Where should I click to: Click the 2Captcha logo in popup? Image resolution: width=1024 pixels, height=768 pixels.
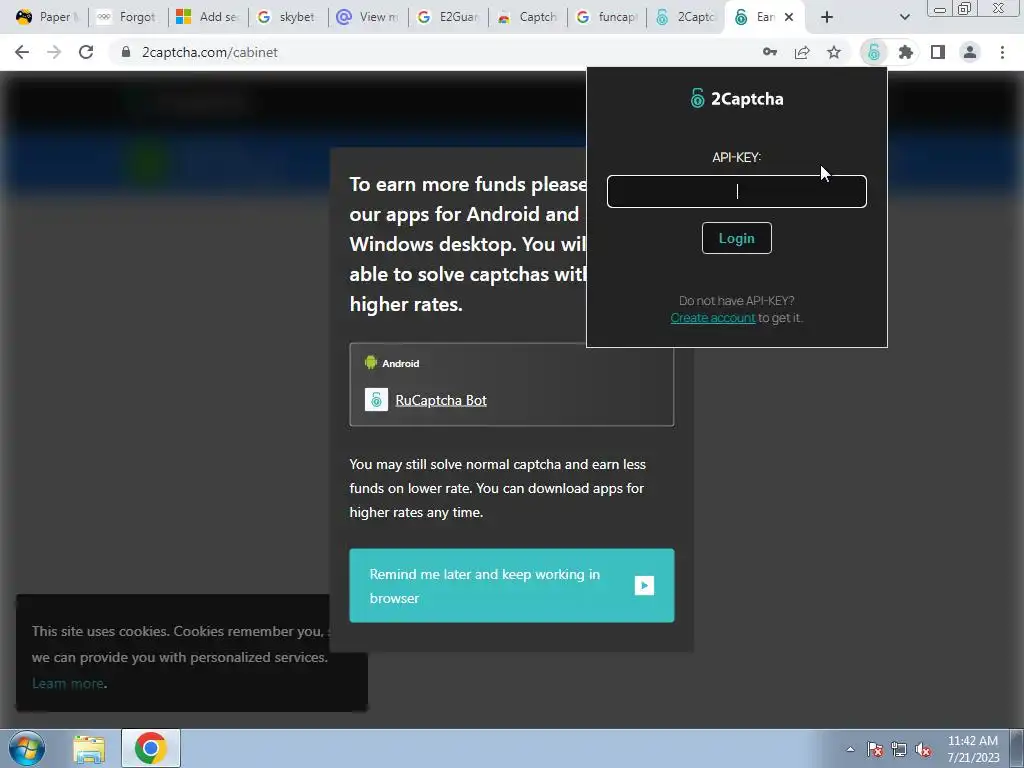click(x=737, y=99)
